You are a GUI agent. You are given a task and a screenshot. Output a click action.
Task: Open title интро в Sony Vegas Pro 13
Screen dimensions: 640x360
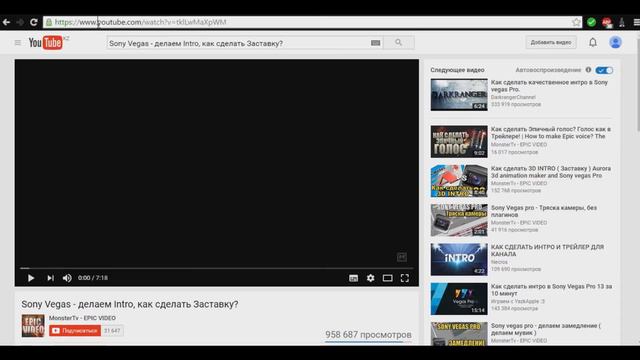click(x=551, y=290)
